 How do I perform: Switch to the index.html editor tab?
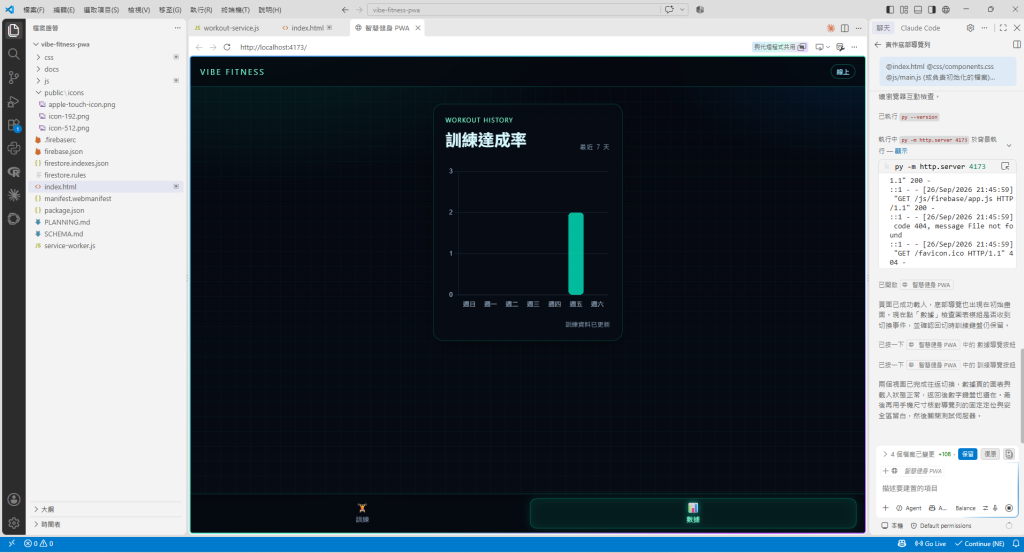point(307,28)
